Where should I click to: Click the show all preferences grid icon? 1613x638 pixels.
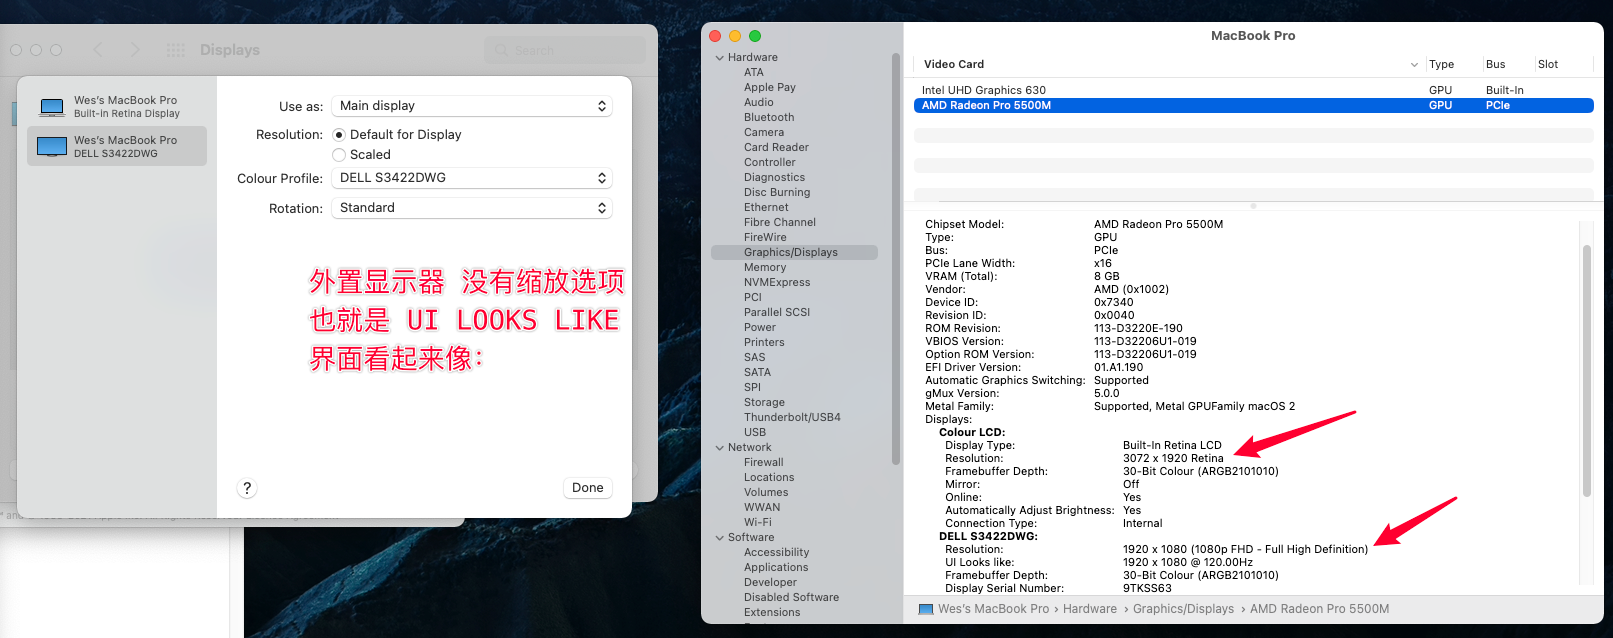[x=175, y=50]
